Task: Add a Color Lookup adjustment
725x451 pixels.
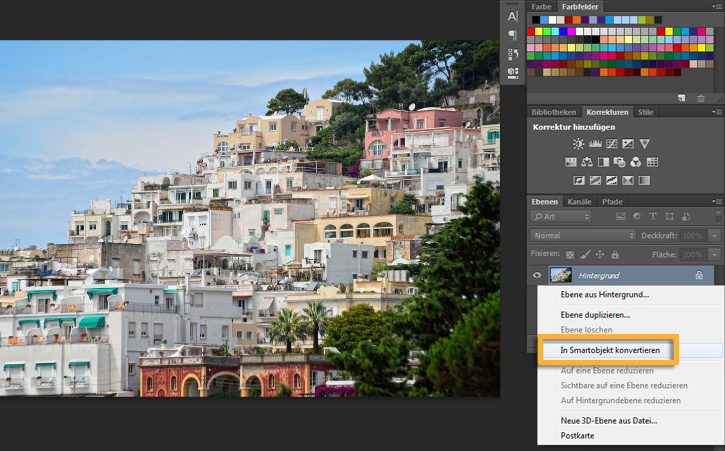Action: tap(652, 162)
